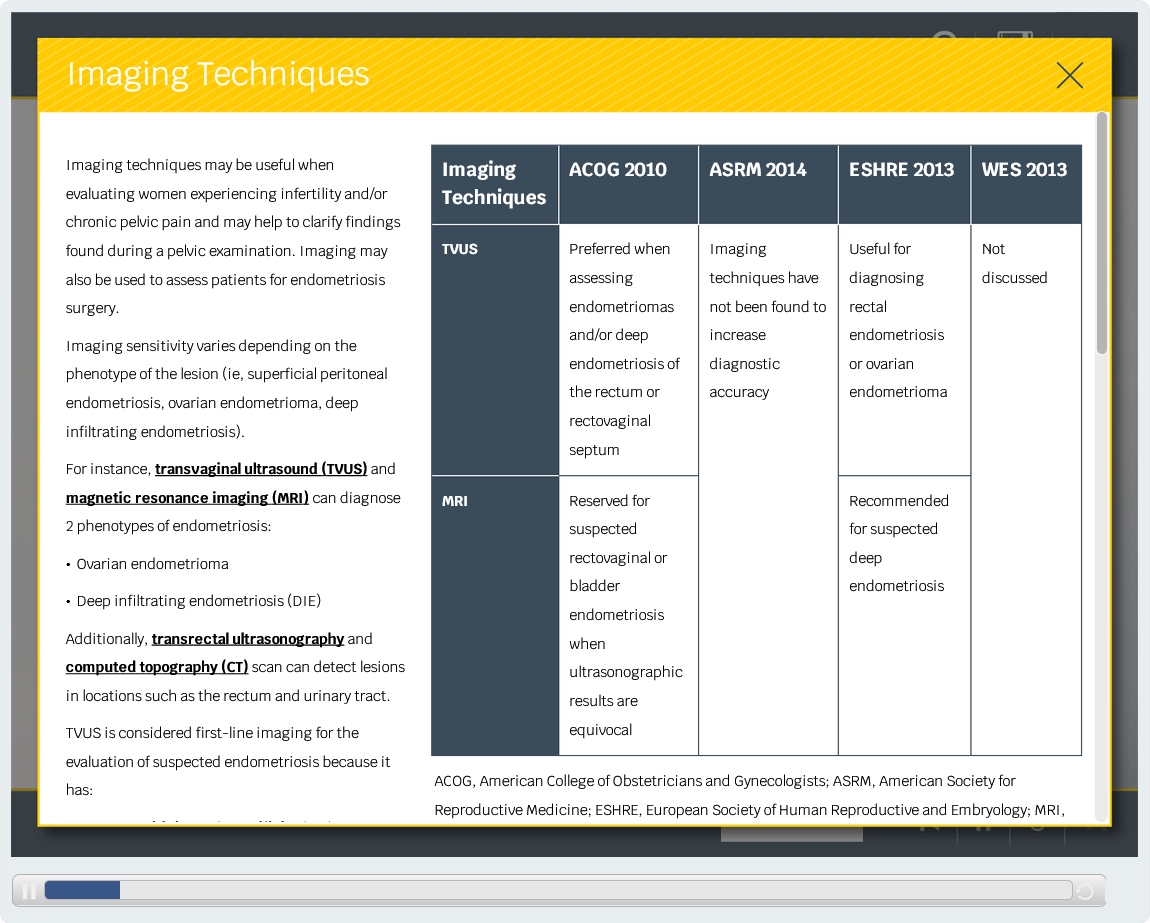
Task: Click 'Imaging sensitivity varies depending' paragraph
Action: [x=227, y=389]
